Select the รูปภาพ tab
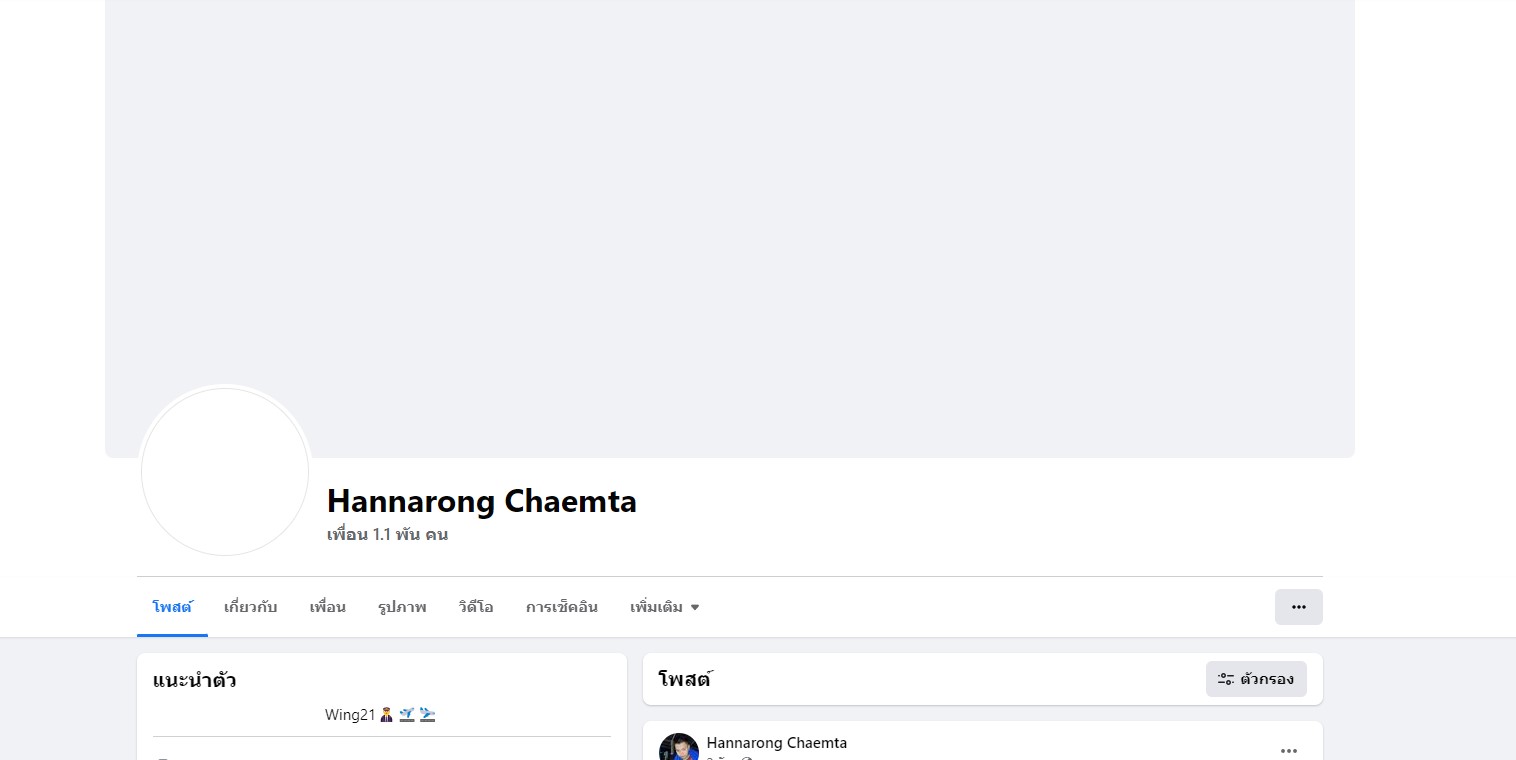 point(402,607)
